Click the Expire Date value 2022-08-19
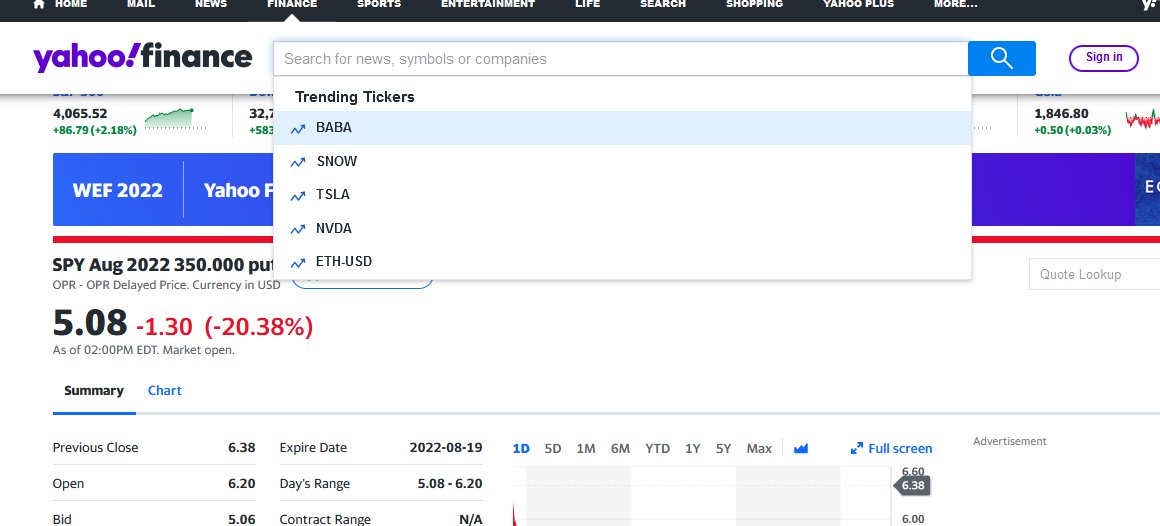 coord(446,448)
